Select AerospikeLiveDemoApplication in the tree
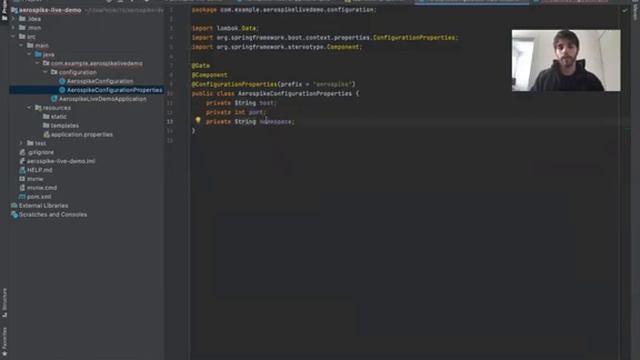The image size is (640, 360). (102, 99)
